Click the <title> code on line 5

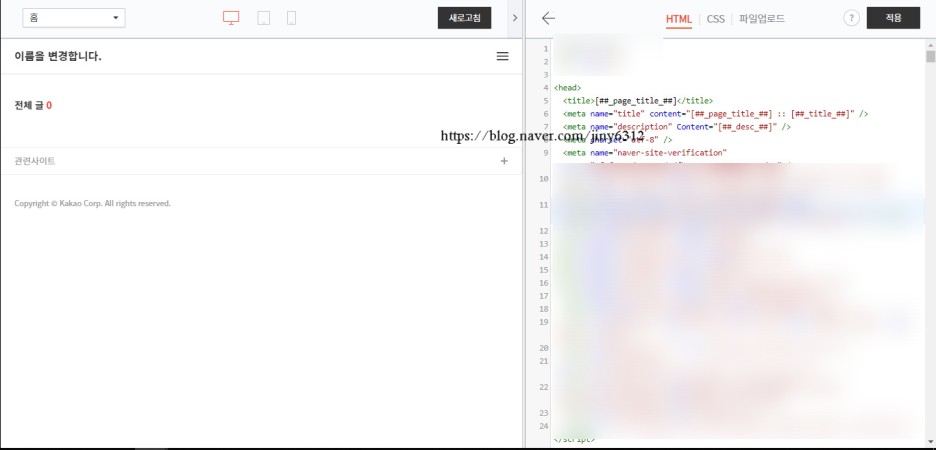(x=638, y=101)
